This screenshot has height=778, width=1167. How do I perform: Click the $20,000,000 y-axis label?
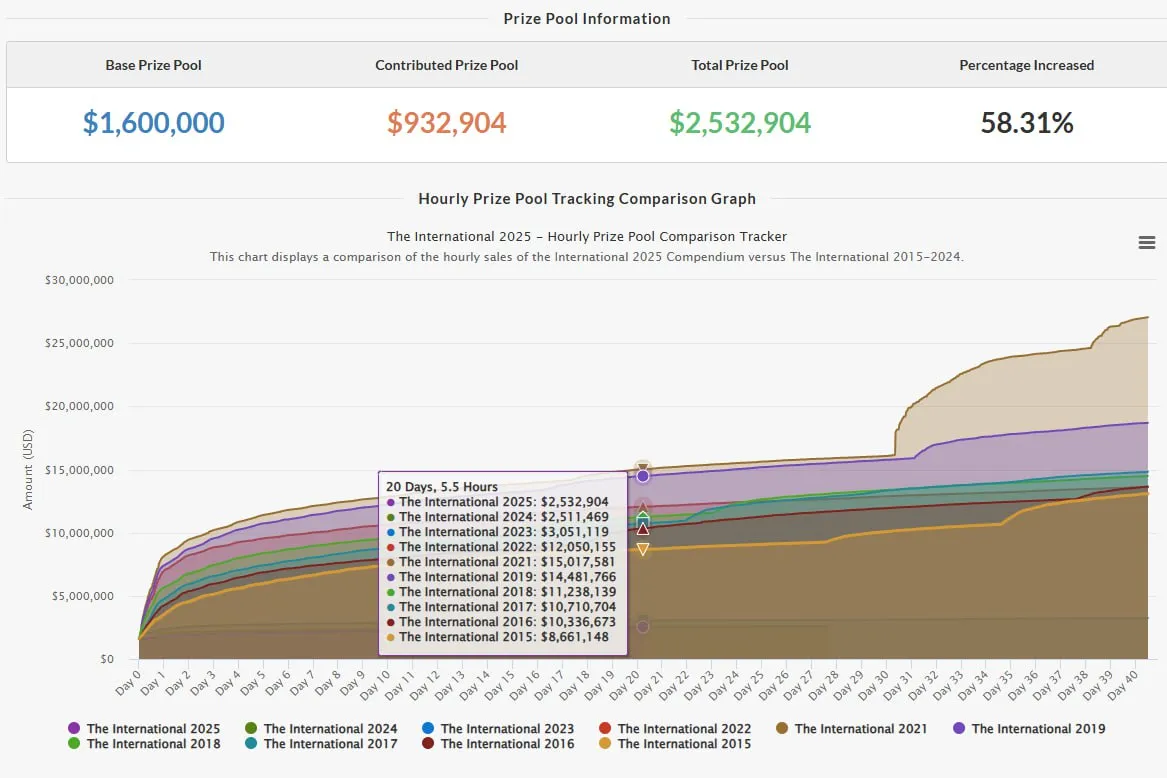pos(79,406)
